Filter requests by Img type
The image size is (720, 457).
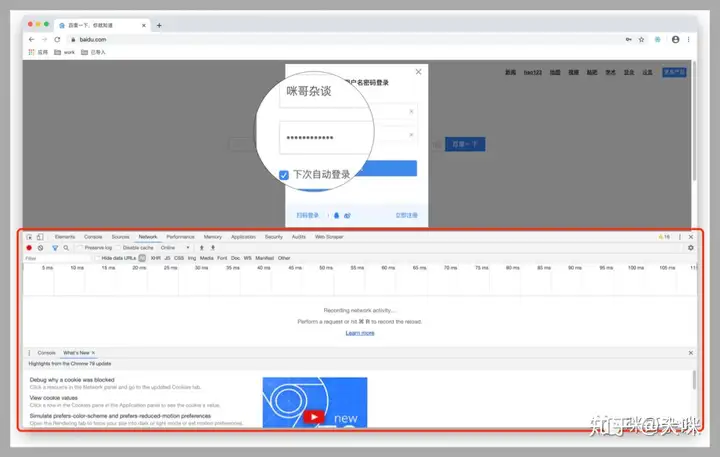click(x=192, y=258)
